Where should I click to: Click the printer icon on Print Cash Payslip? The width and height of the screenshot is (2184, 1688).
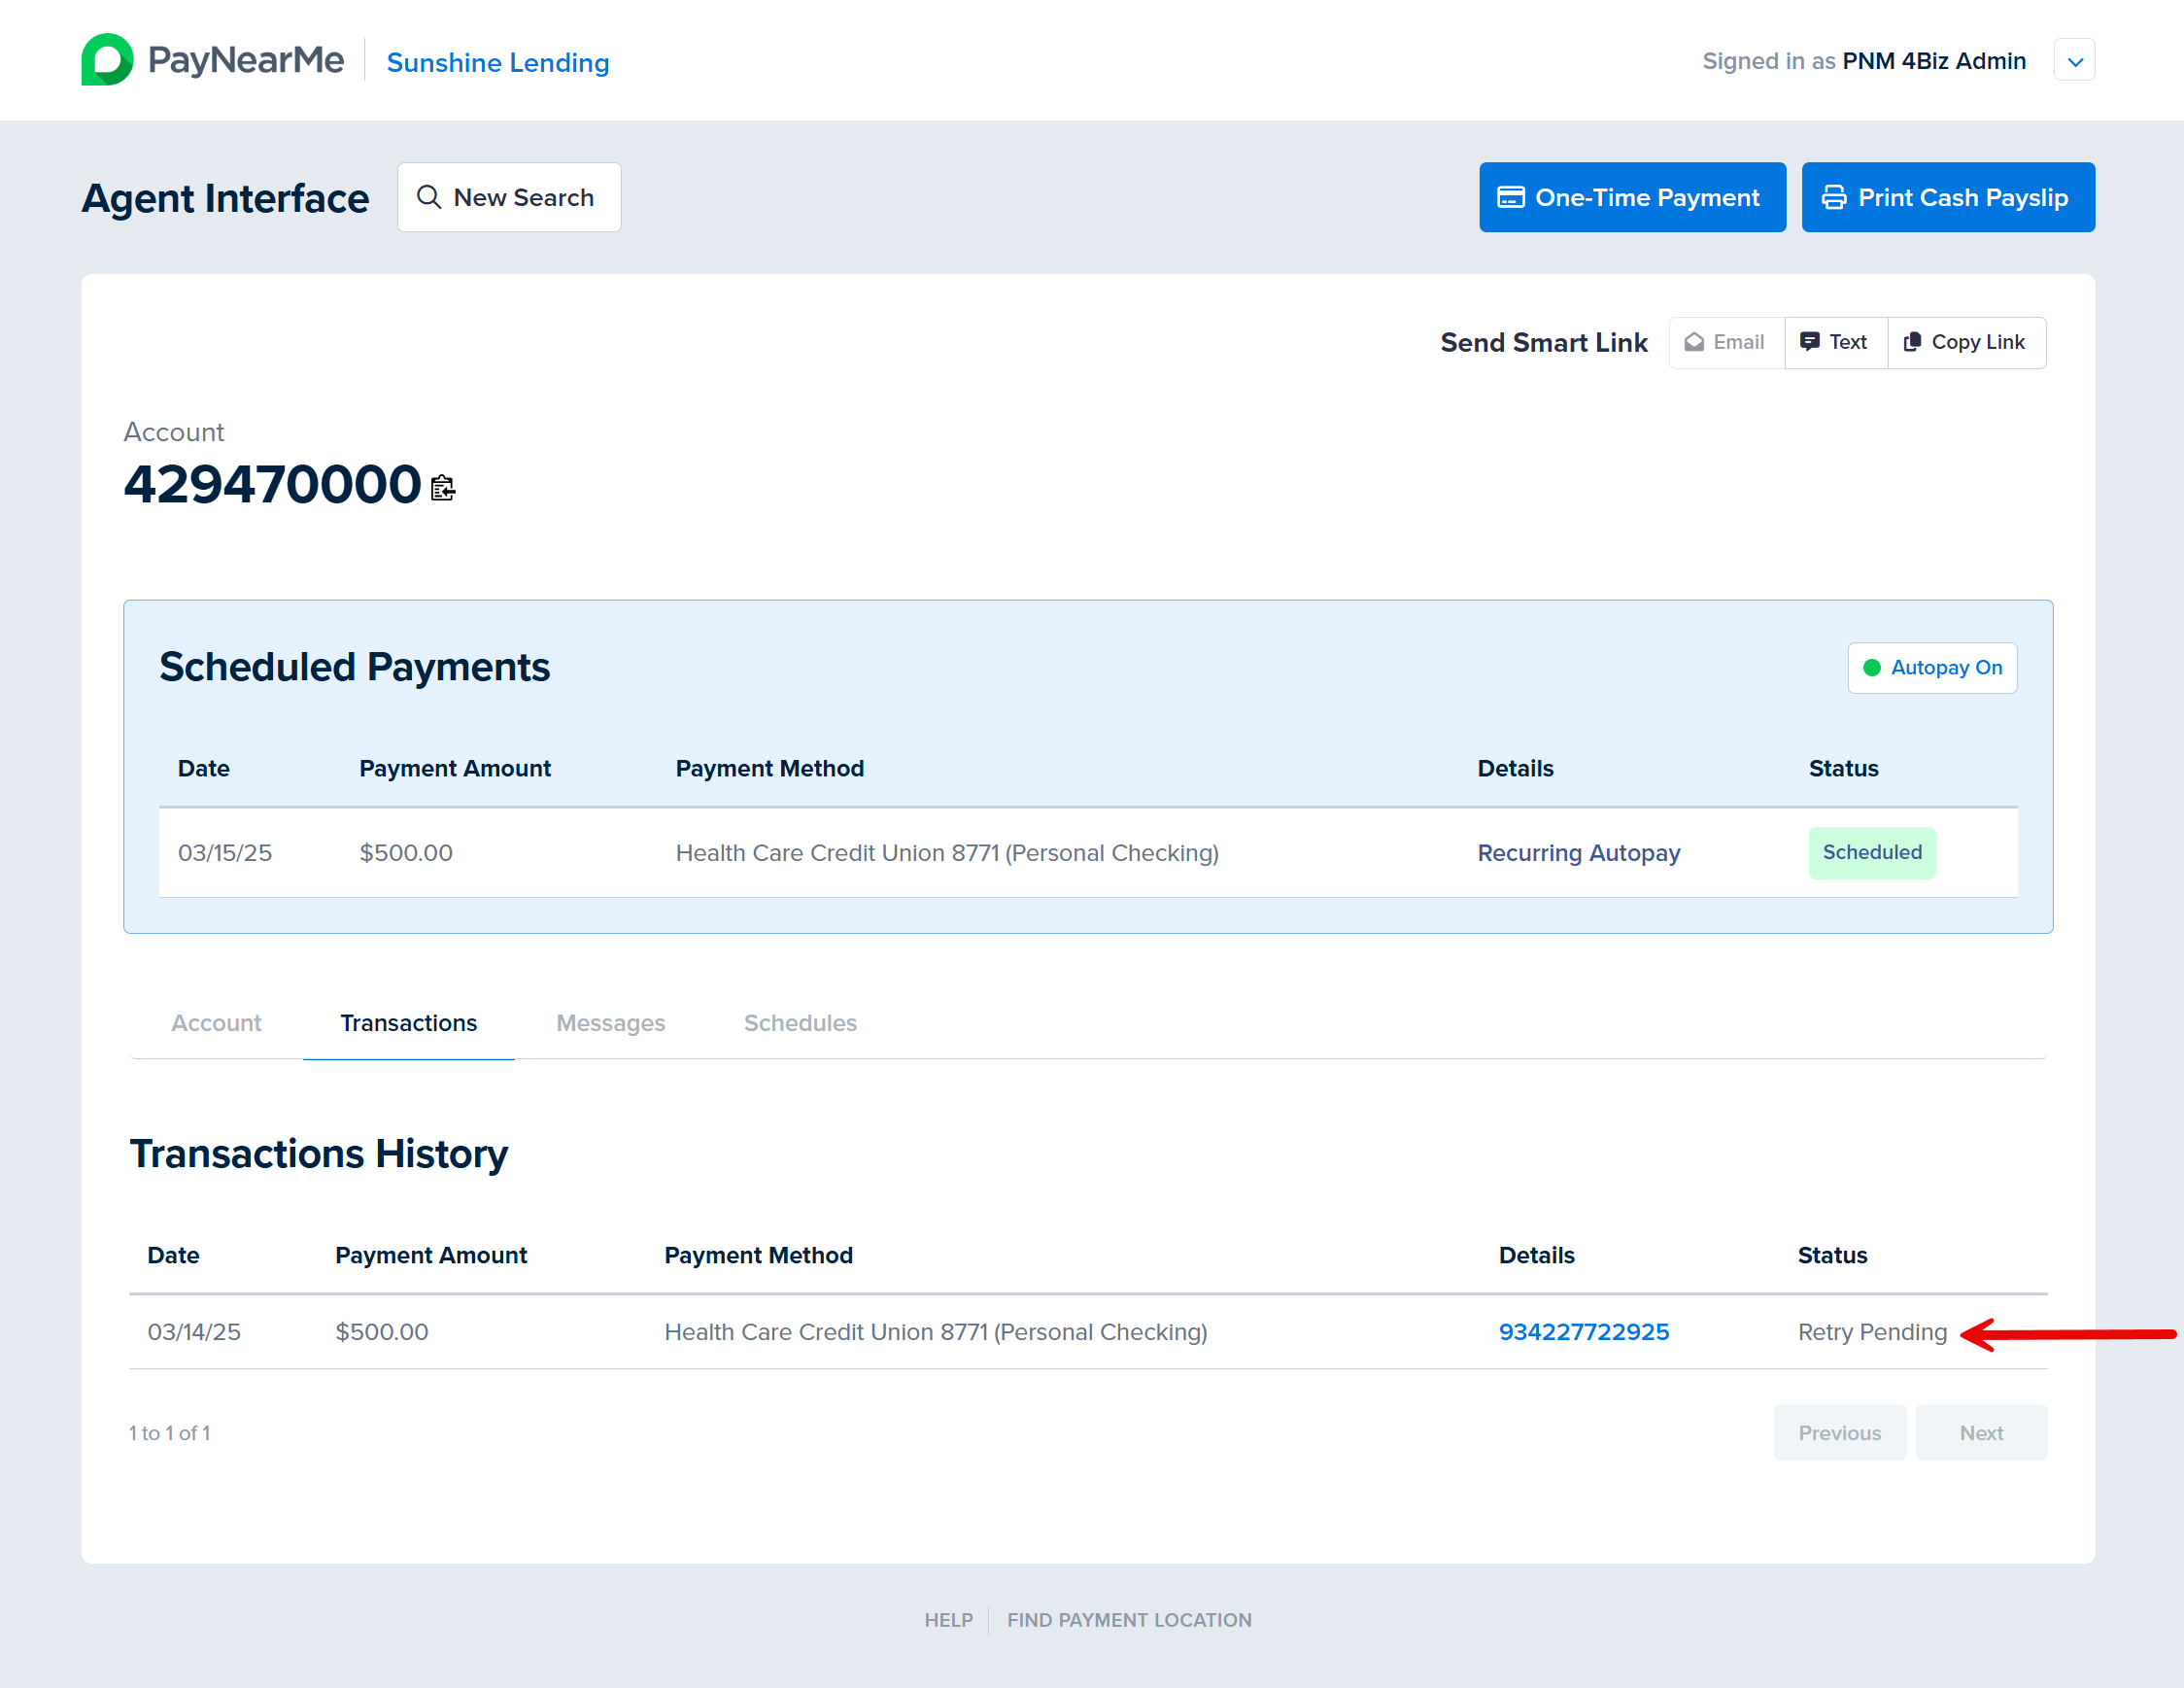tap(1833, 198)
